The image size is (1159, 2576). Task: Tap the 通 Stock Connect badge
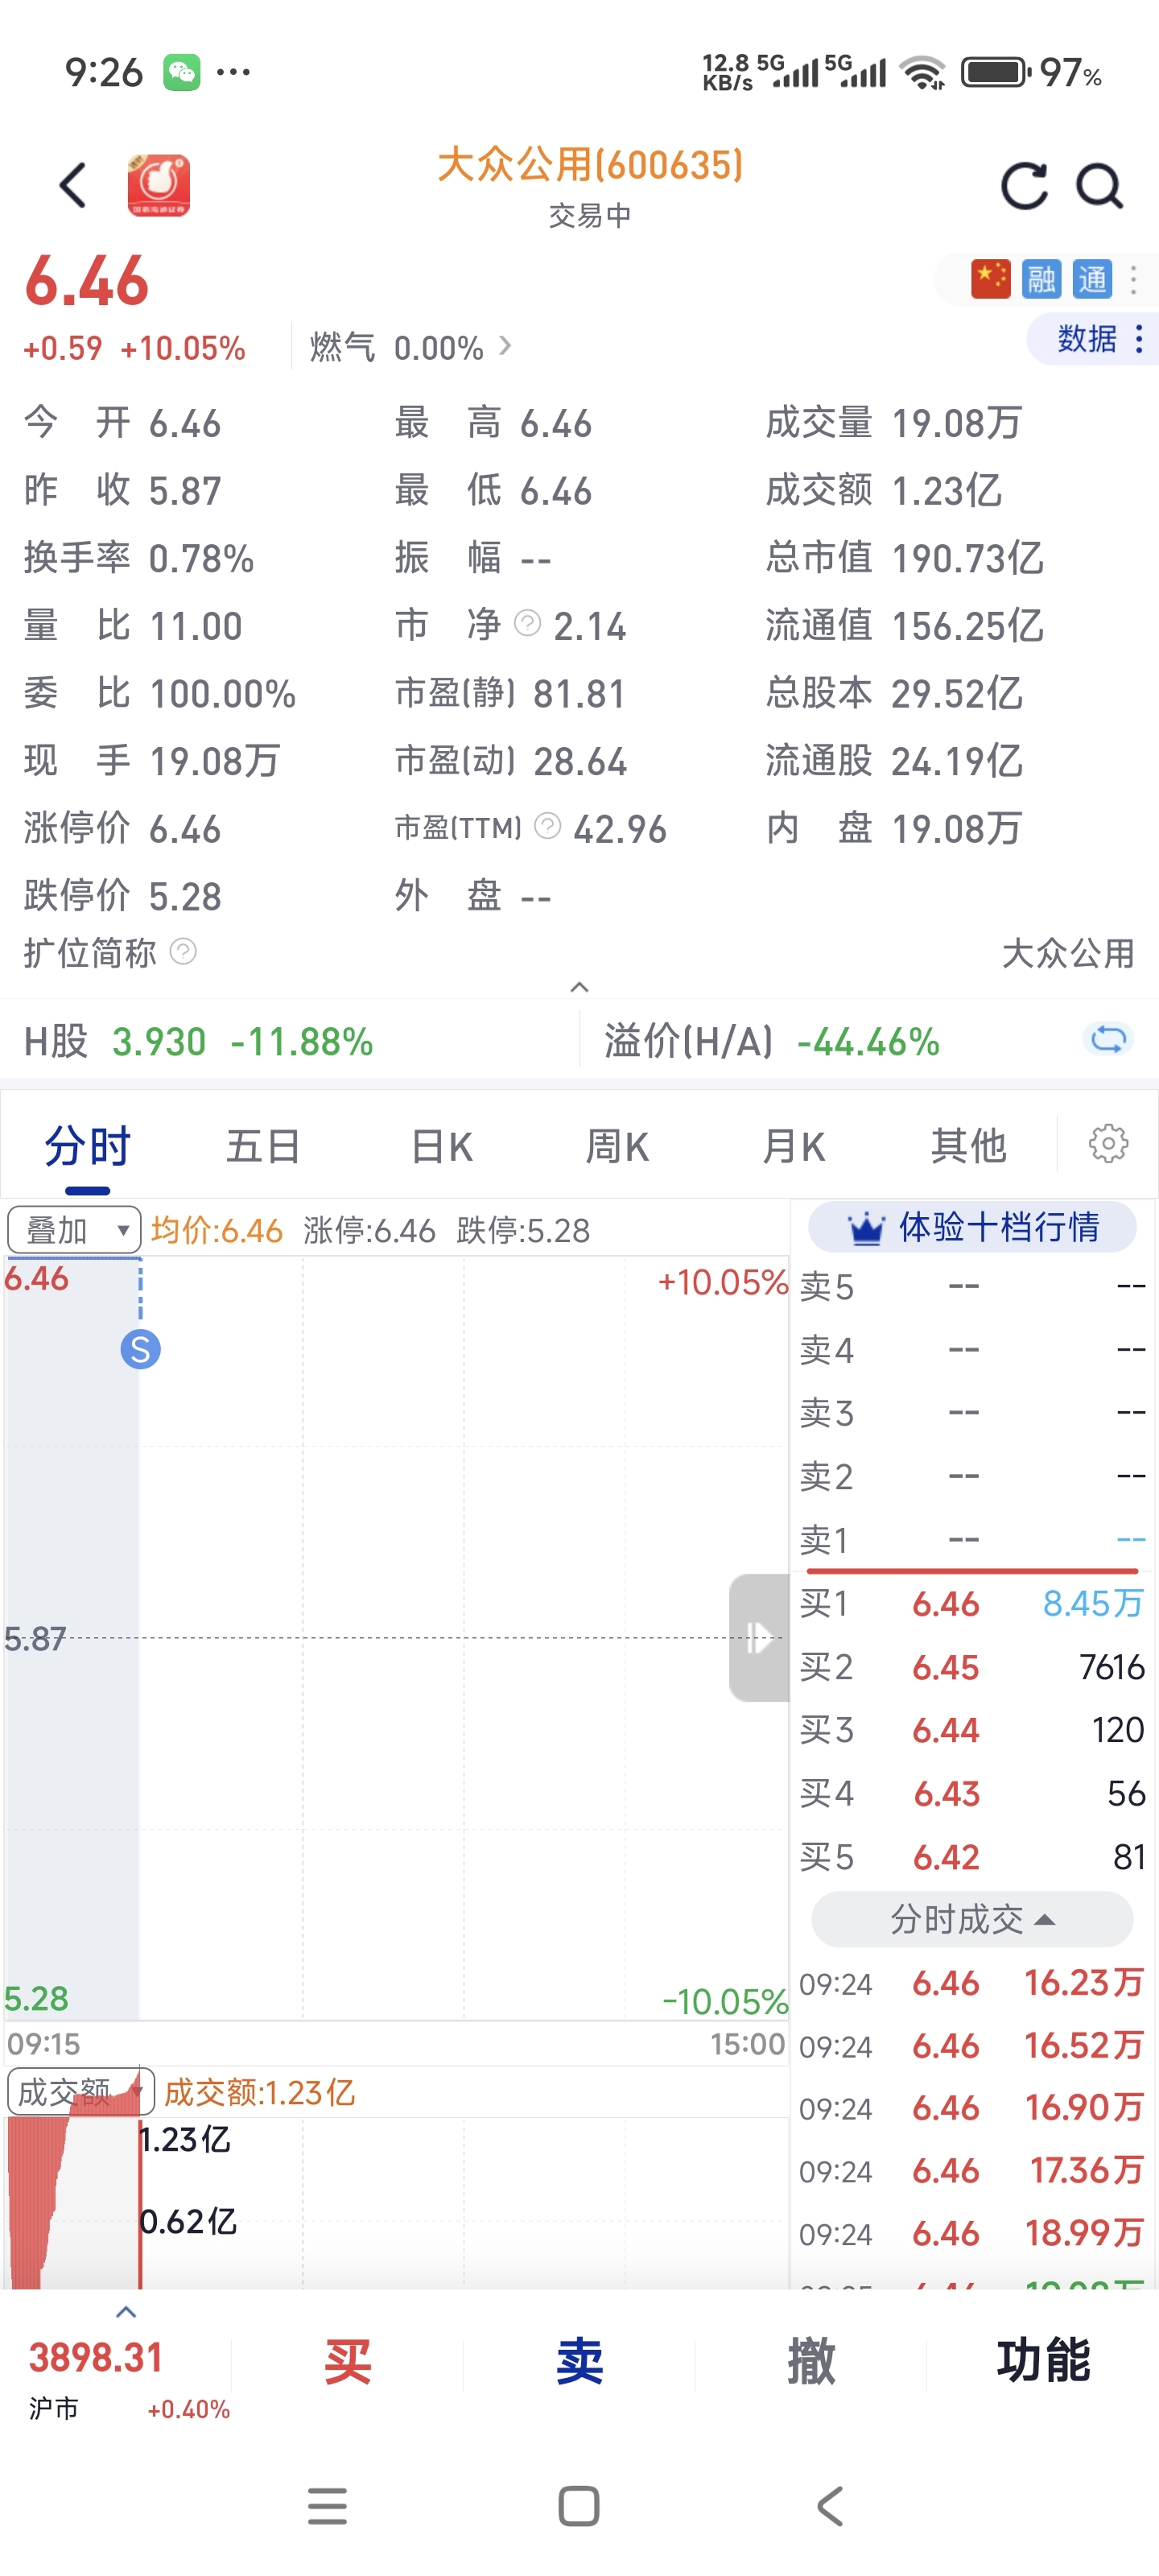point(1091,279)
